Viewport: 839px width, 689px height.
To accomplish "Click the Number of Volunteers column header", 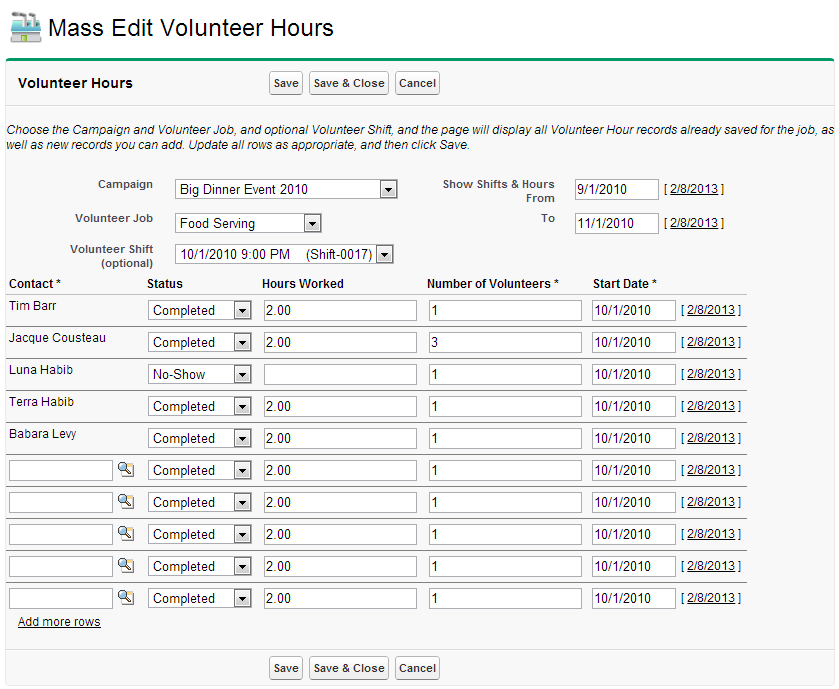I will pos(492,284).
